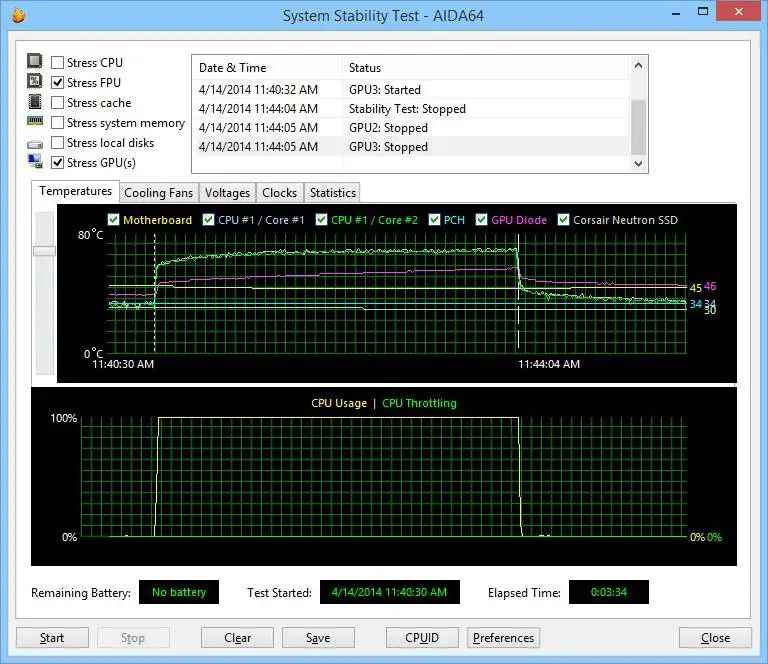Click the CPU Throttling graph legend label
The image size is (768, 664).
[419, 403]
